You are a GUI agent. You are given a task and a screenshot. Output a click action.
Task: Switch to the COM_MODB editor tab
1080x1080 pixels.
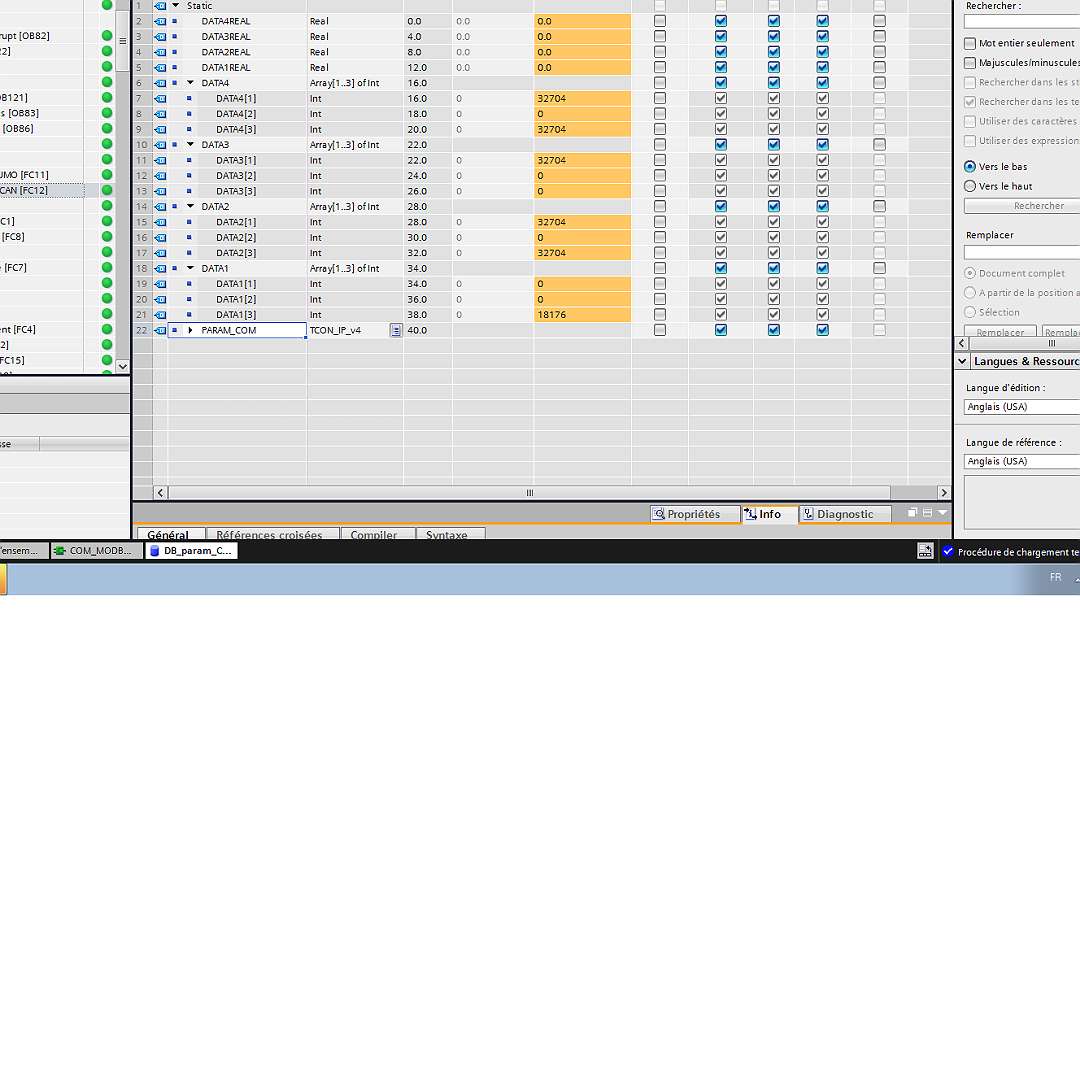pyautogui.click(x=97, y=551)
